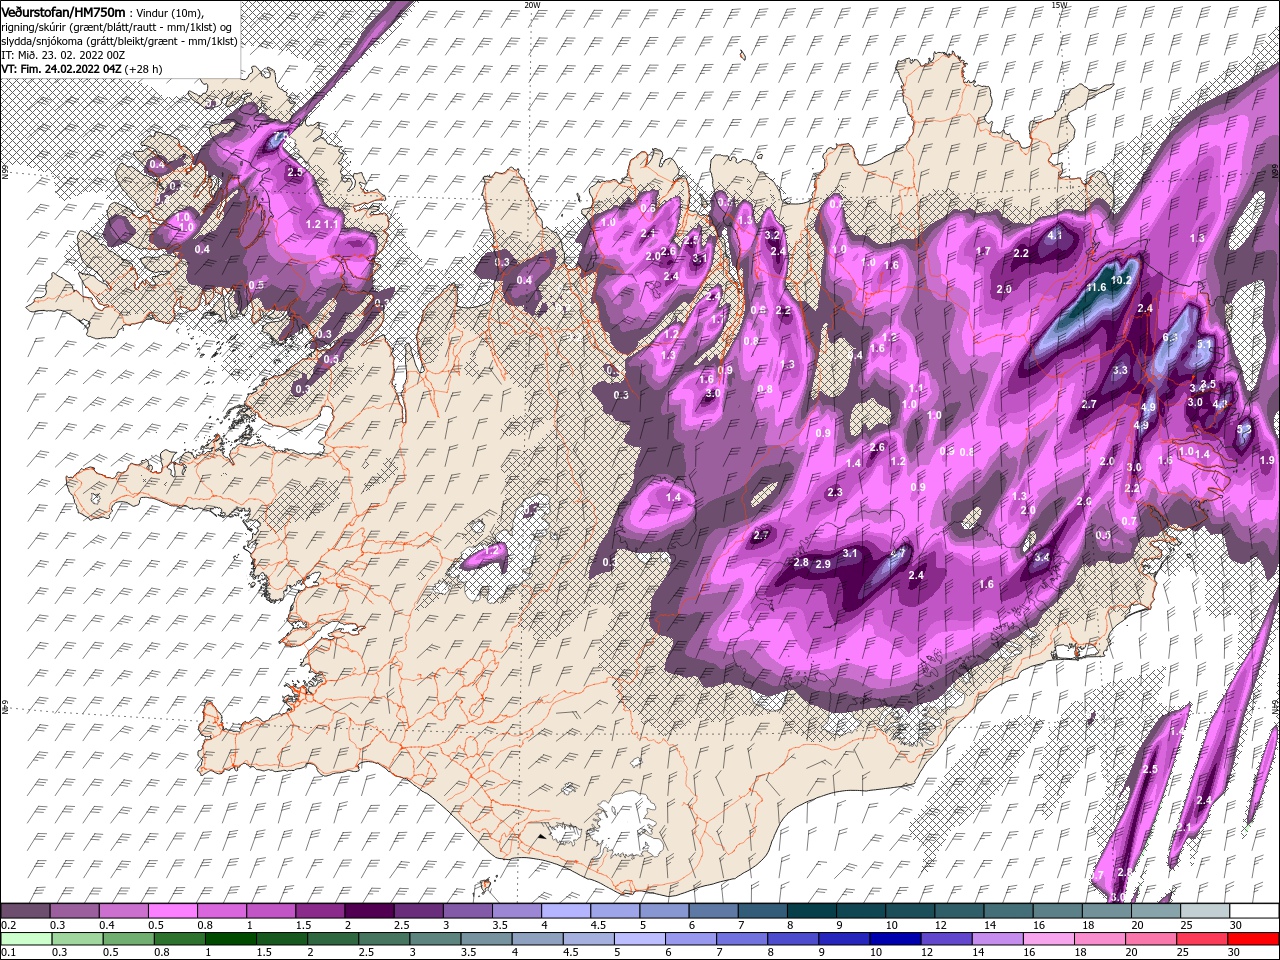Click the 15W longitude label
The image size is (1280, 960).
tap(1059, 5)
